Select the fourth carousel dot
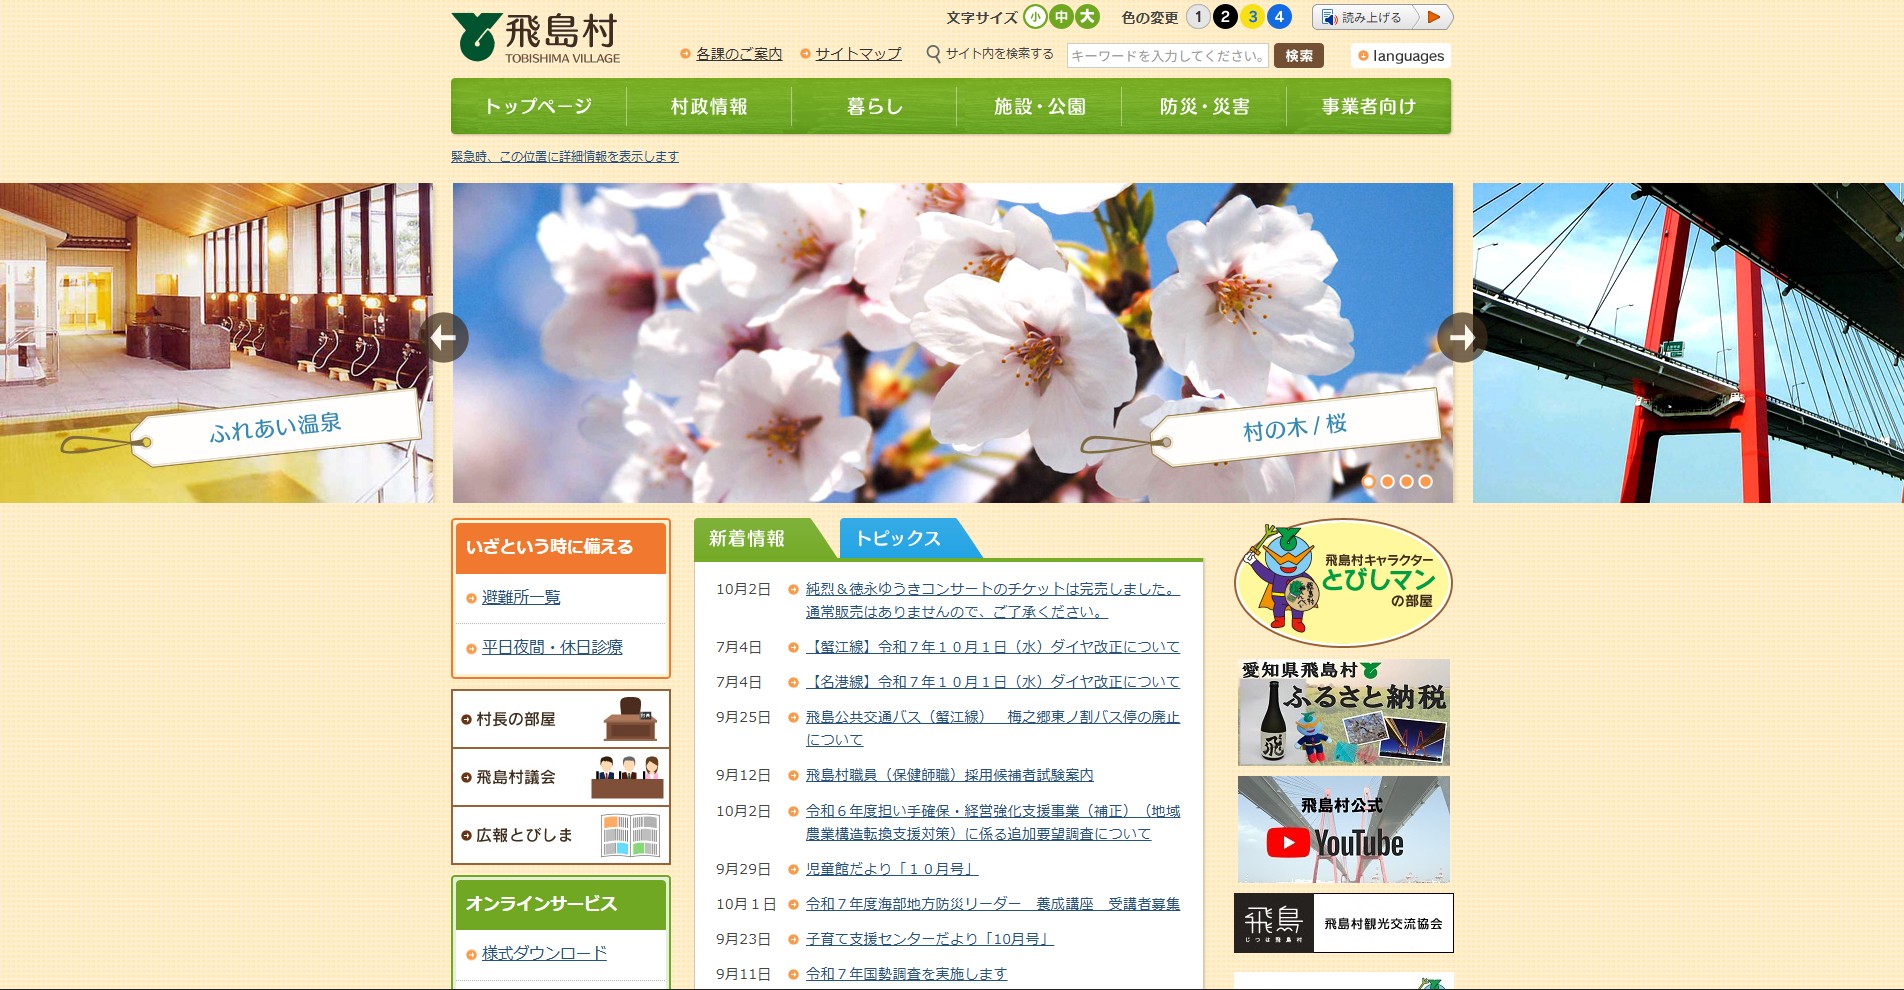 1425,482
